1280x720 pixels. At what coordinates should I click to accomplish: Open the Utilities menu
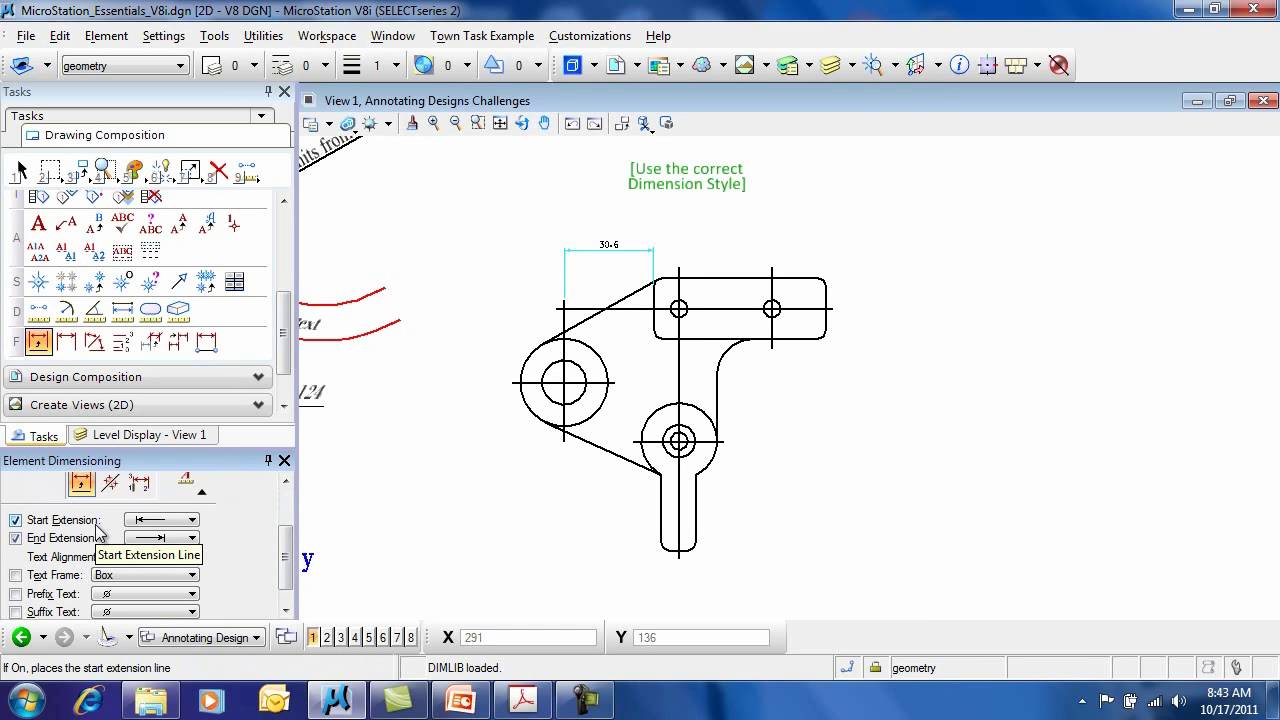(x=263, y=36)
